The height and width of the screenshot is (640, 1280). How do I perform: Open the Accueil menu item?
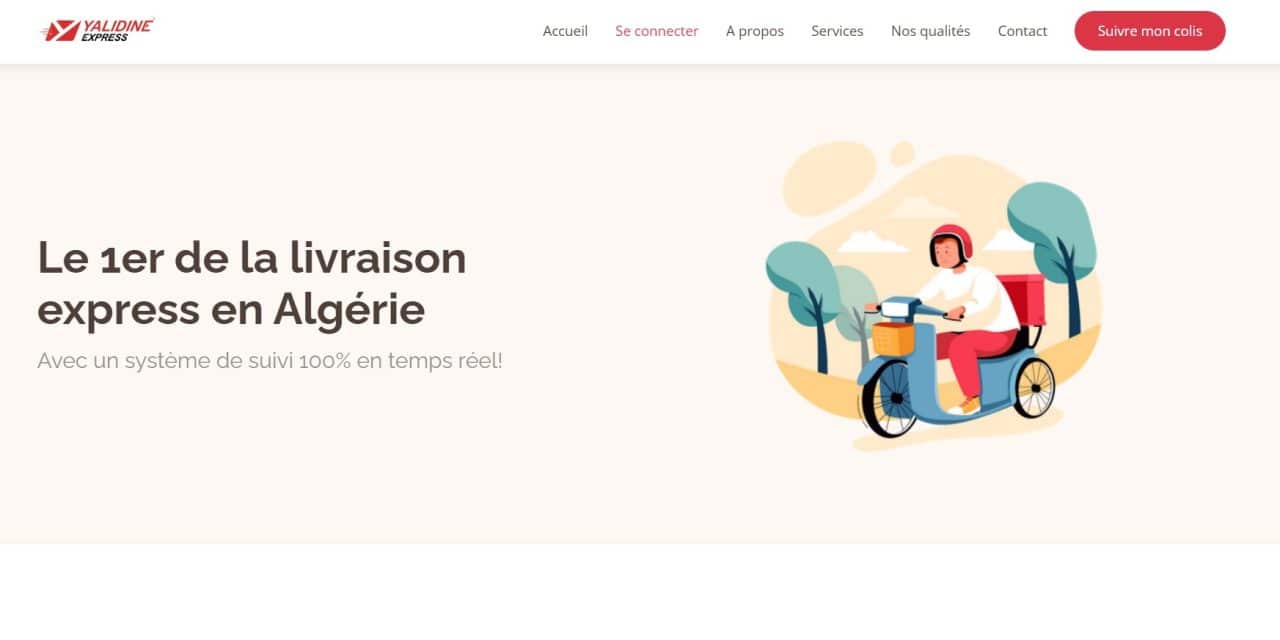coord(565,31)
